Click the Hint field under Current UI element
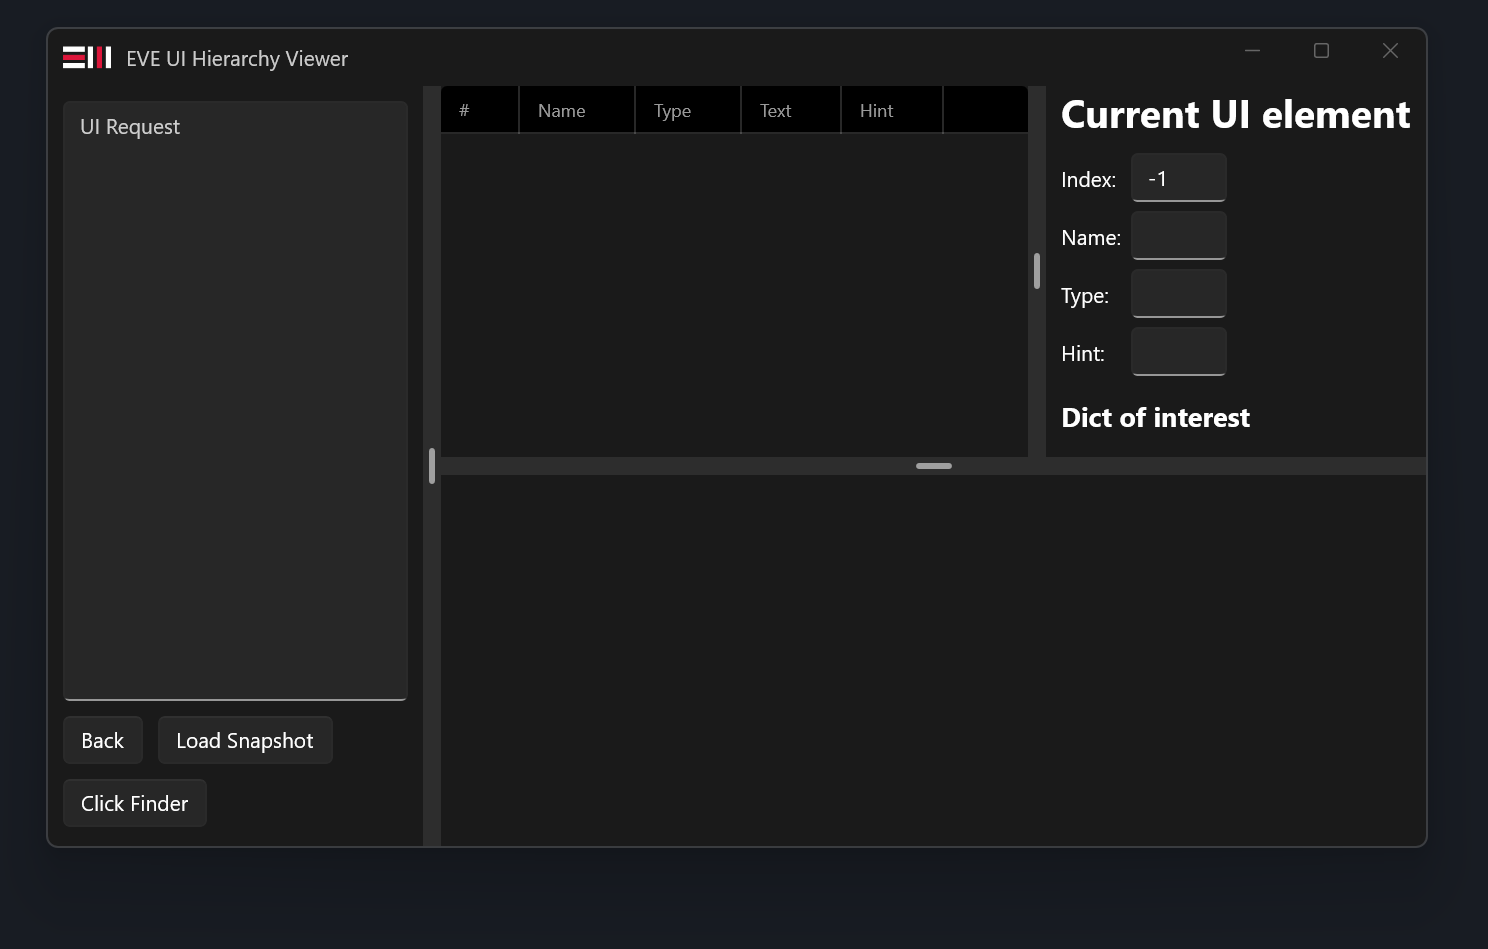The height and width of the screenshot is (949, 1488). pyautogui.click(x=1178, y=352)
